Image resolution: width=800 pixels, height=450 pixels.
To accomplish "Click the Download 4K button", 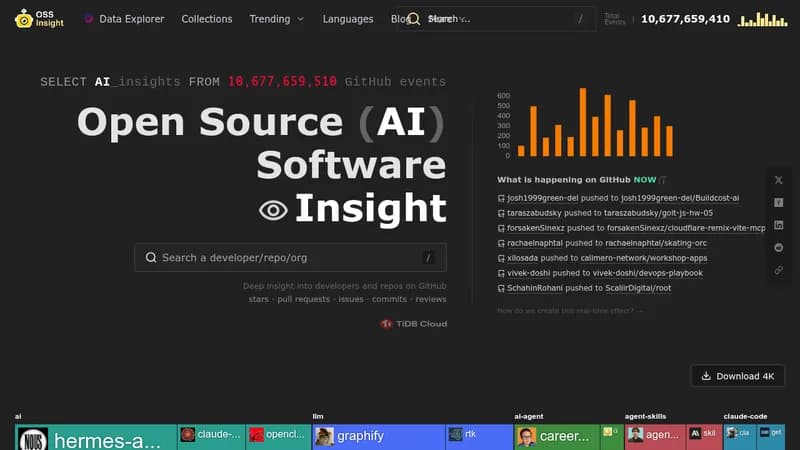I will point(738,376).
